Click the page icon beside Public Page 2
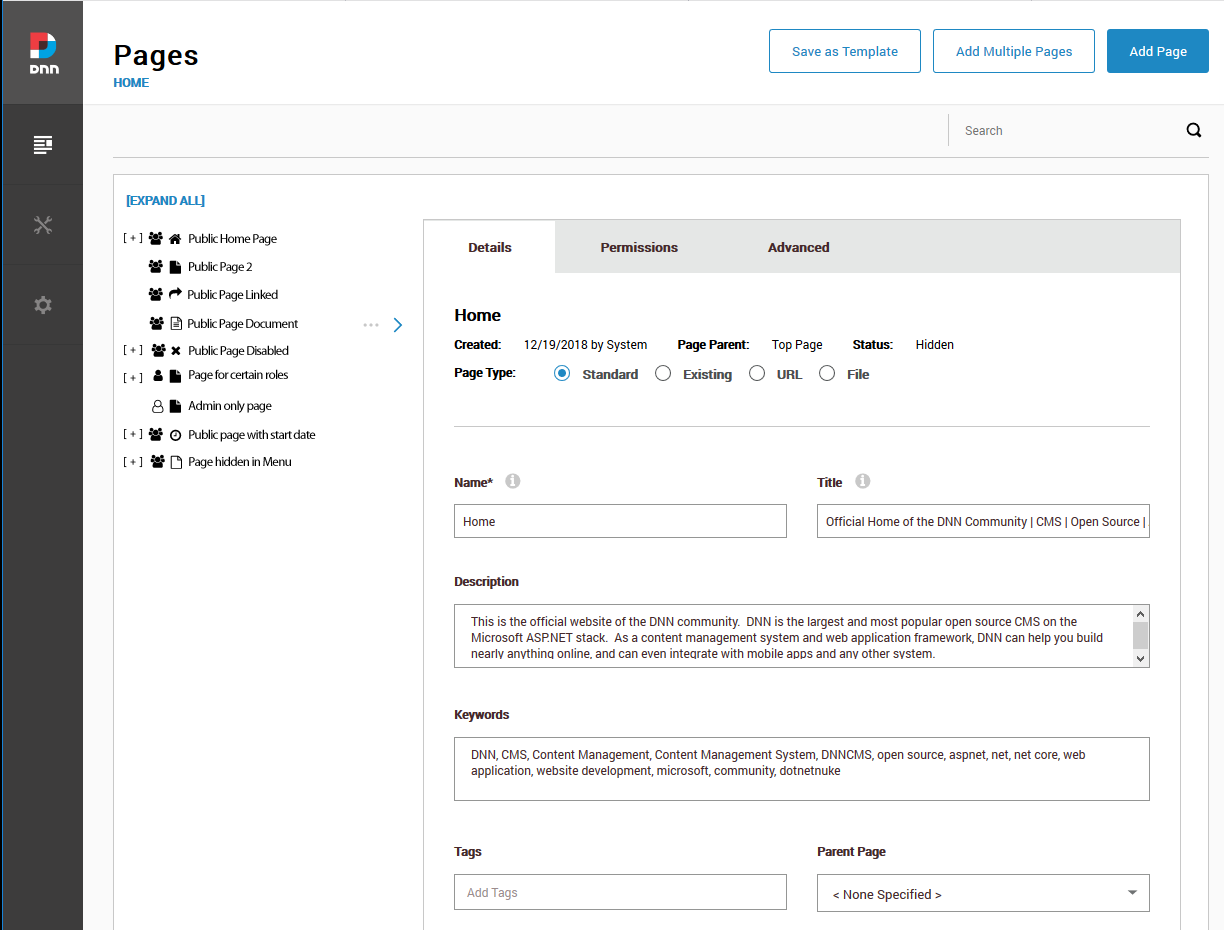The width and height of the screenshot is (1224, 930). tap(175, 267)
